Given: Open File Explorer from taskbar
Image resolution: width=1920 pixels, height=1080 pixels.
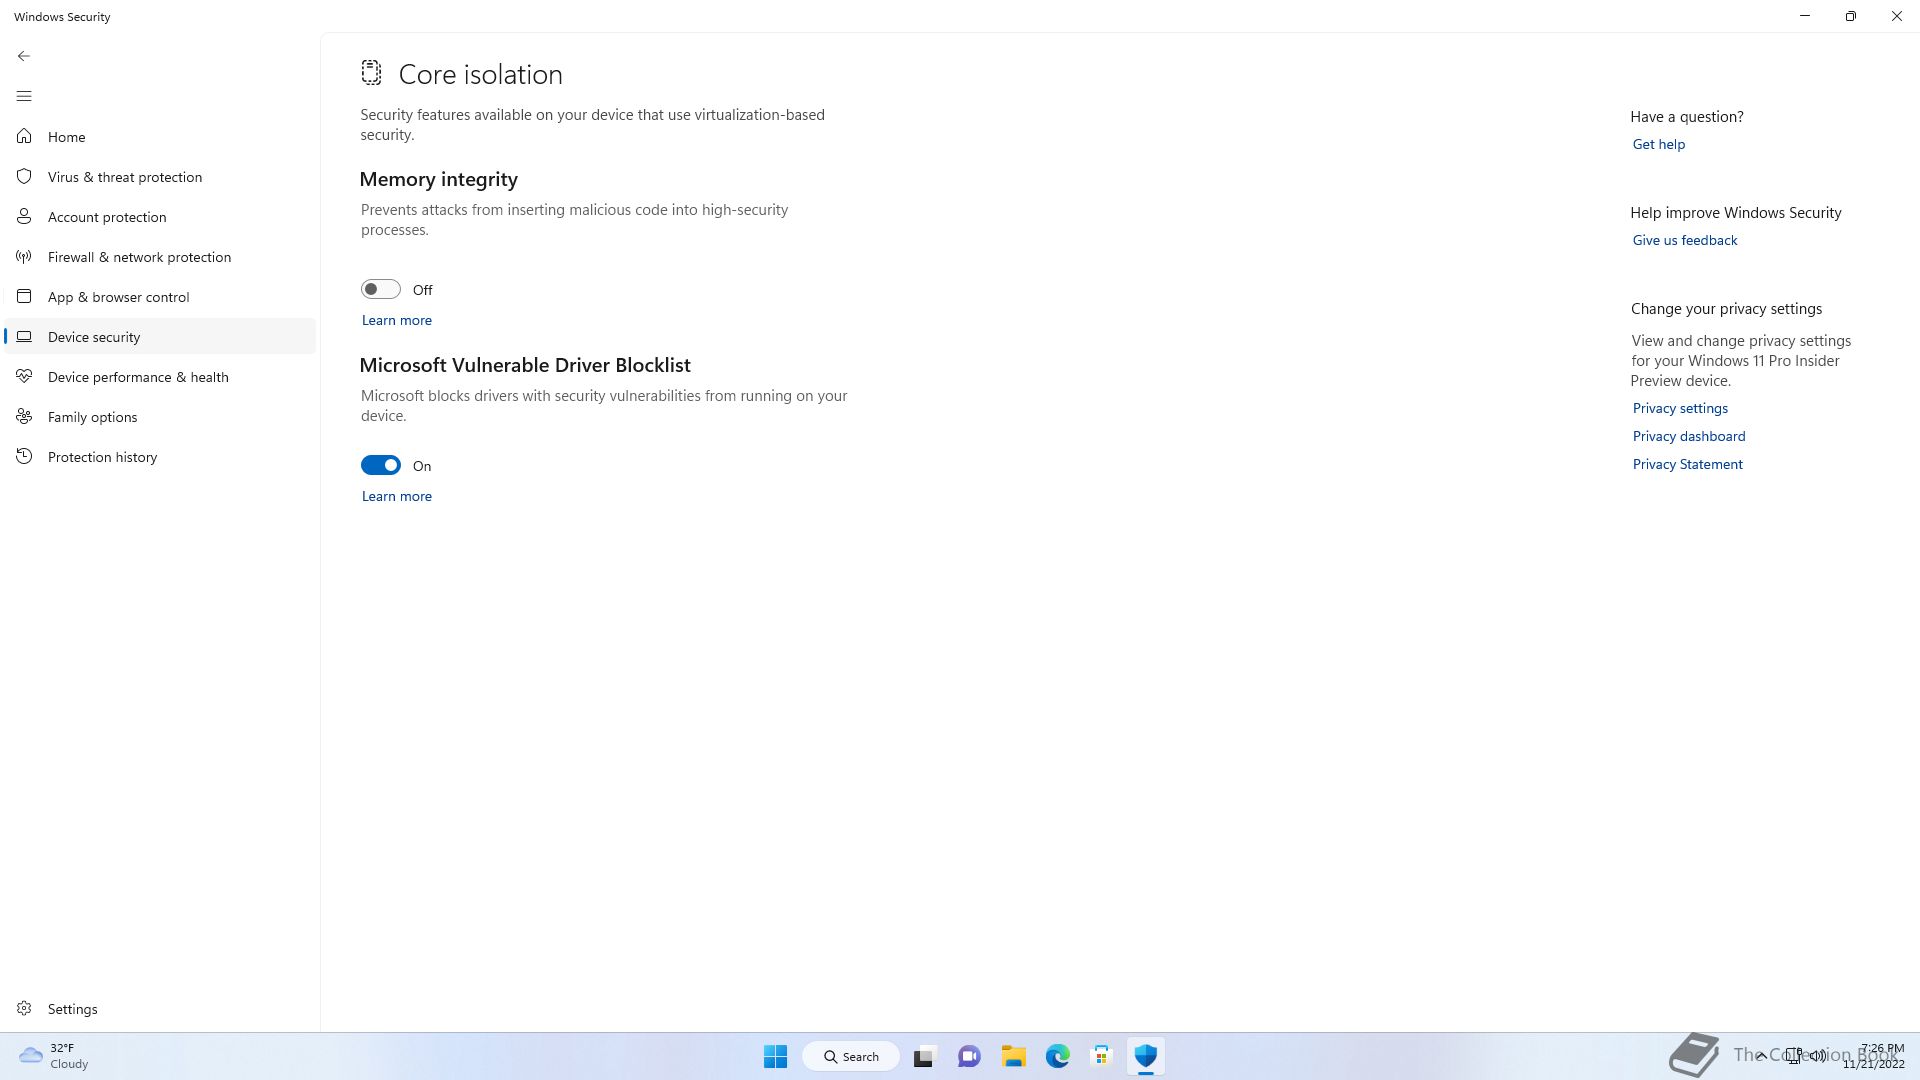Looking at the screenshot, I should (1013, 1056).
